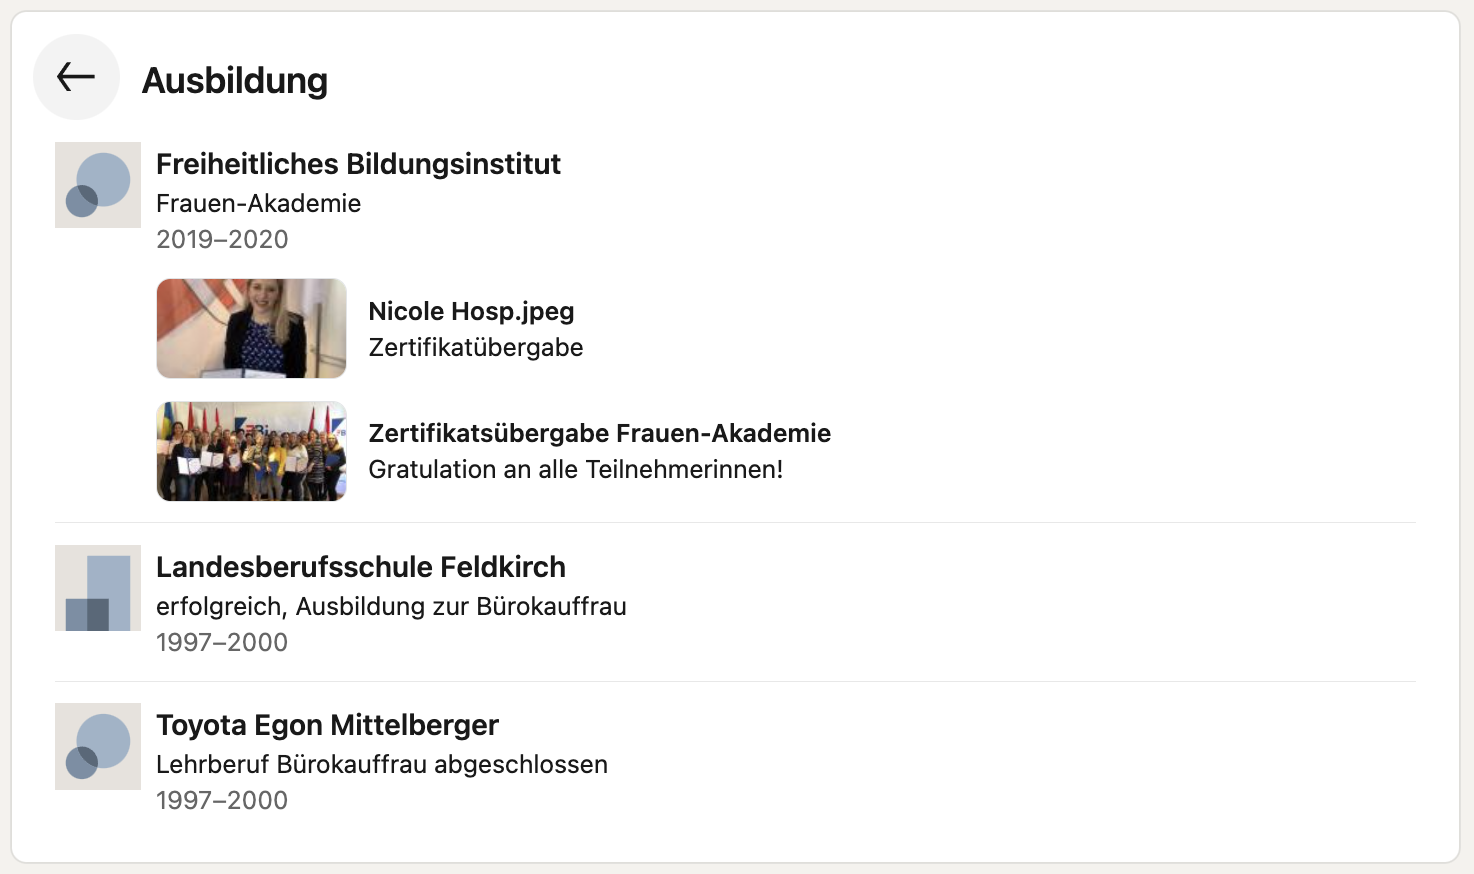Screen dimensions: 1474x874
Task: Click the Freiheitliches Bildungsinstitut title
Action: [x=358, y=164]
